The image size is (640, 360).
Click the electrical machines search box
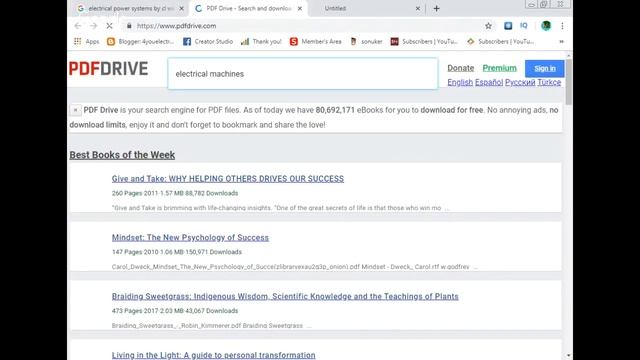(303, 73)
